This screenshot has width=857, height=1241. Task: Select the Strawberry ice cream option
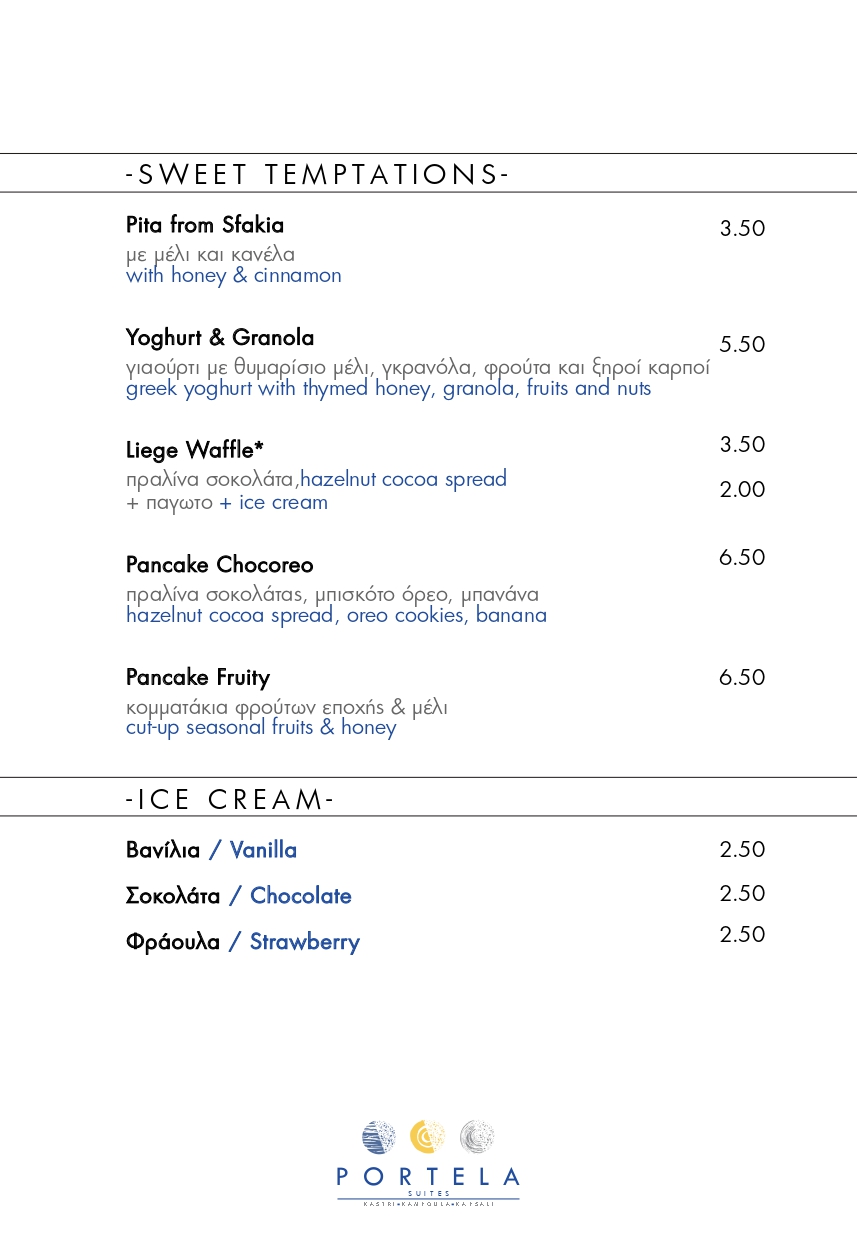tap(243, 942)
